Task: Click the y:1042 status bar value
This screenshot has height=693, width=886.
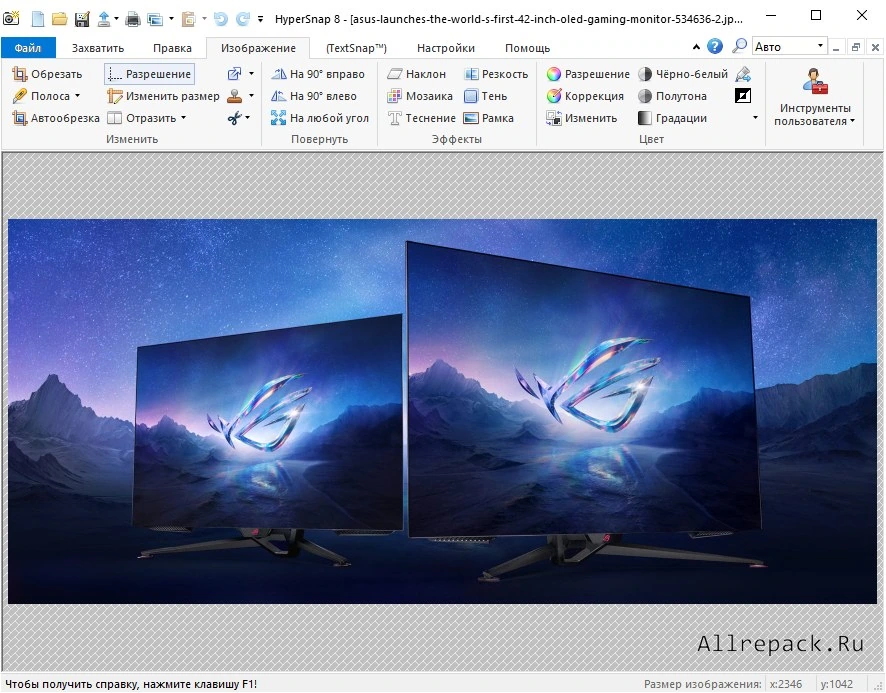Action: click(837, 684)
